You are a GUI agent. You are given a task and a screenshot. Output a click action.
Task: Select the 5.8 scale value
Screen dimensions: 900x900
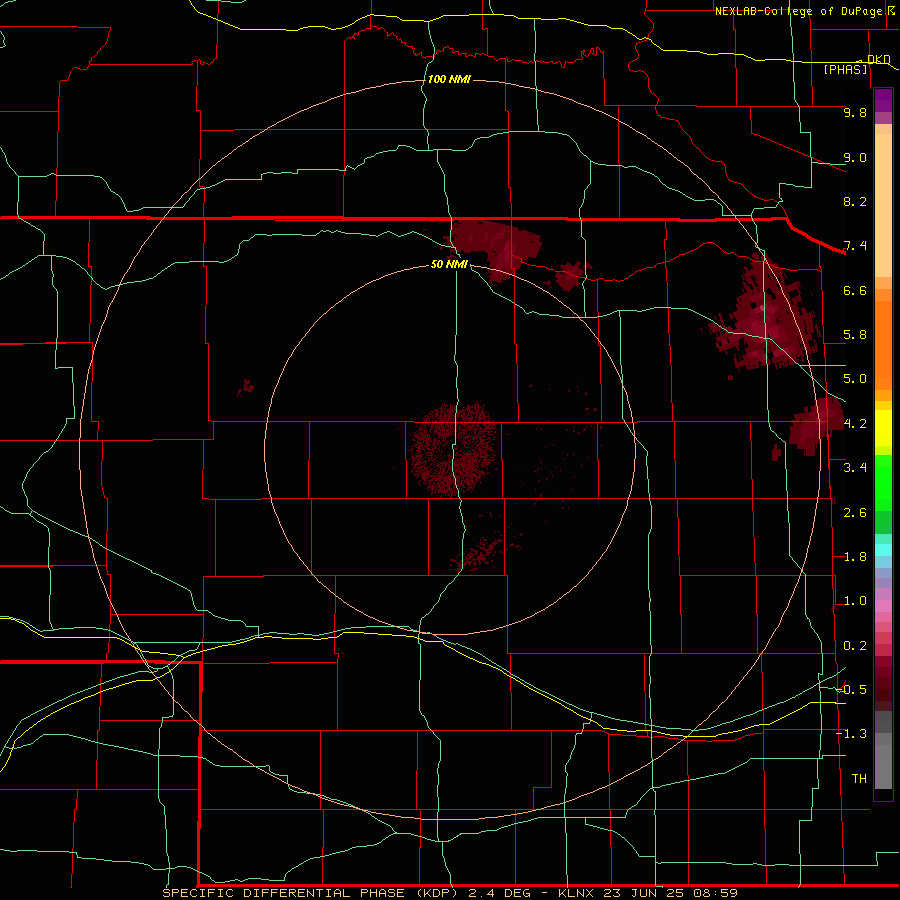click(x=855, y=335)
